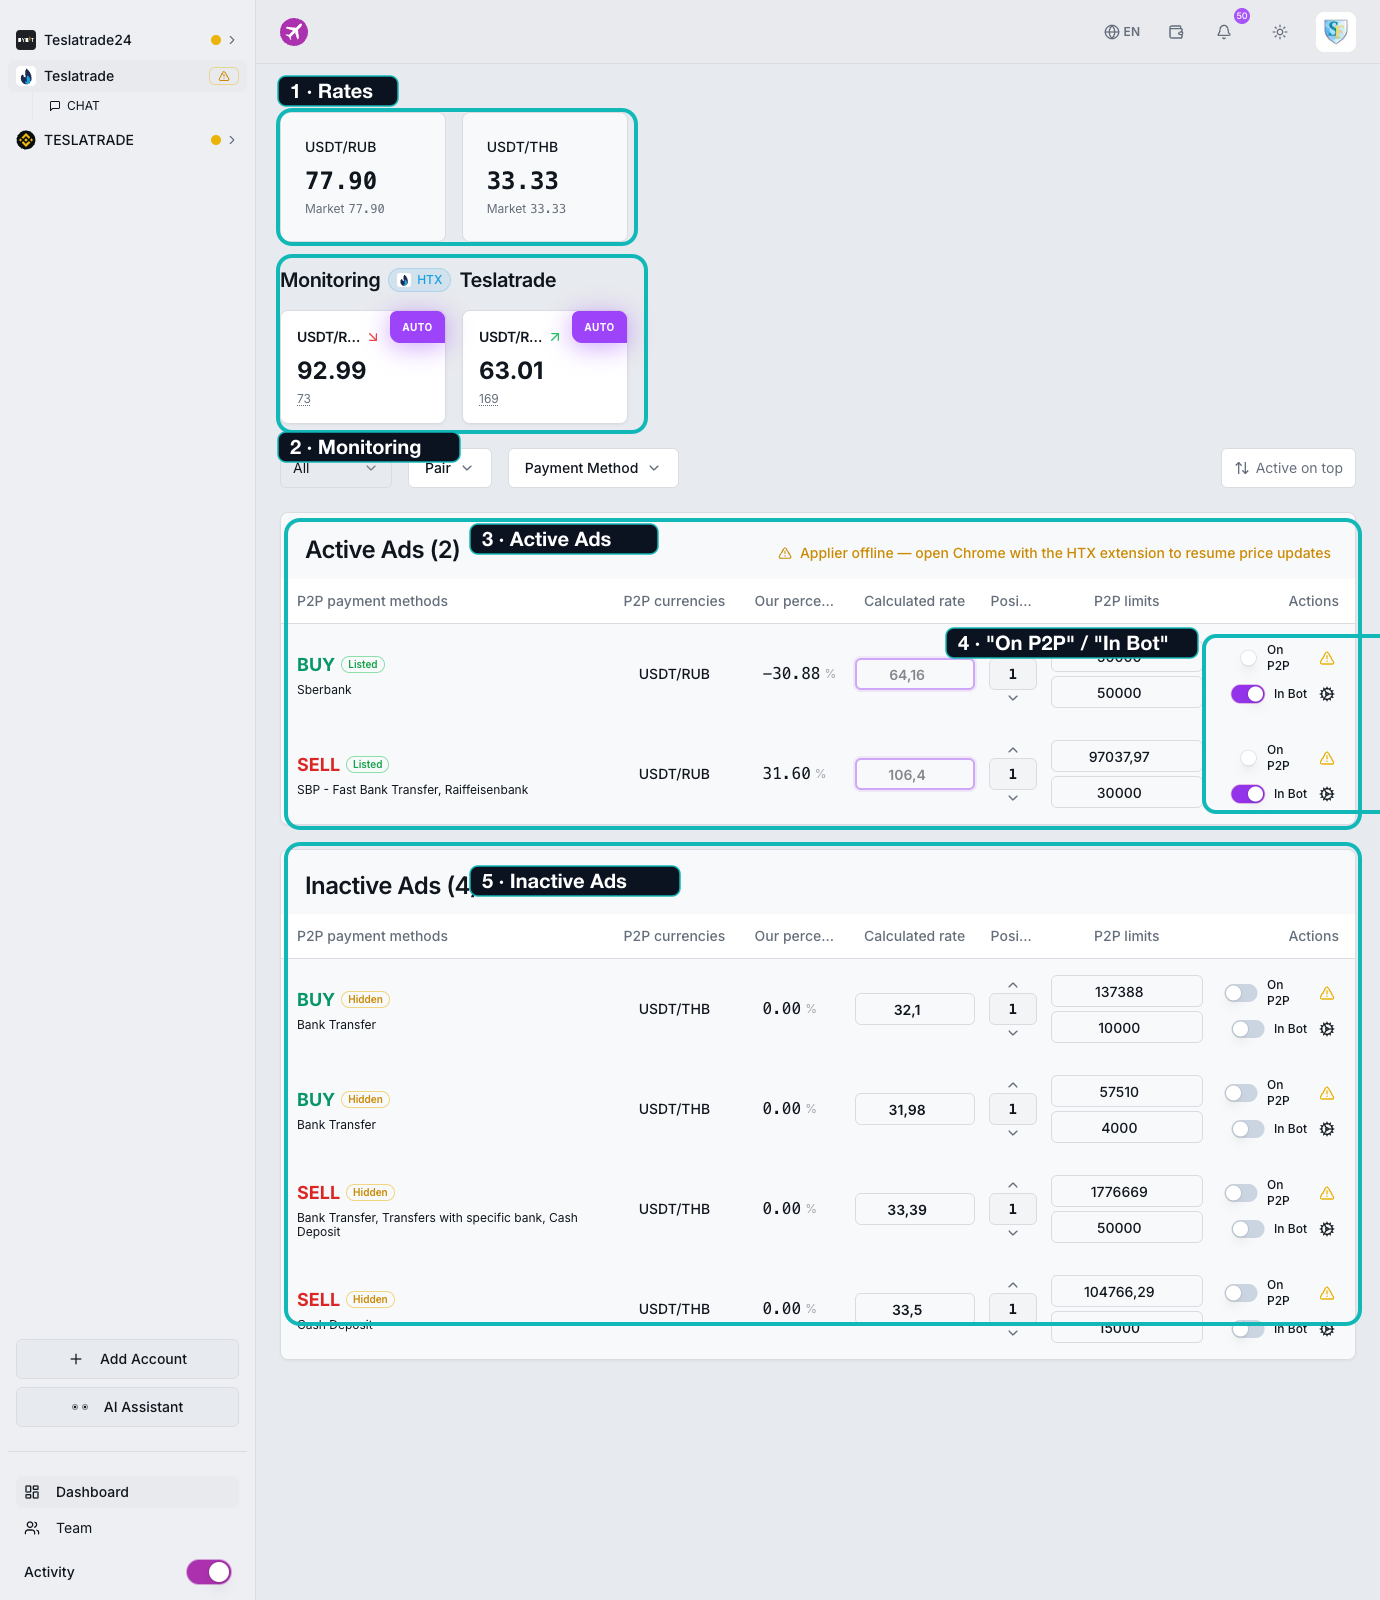
Task: Click the CHAT speech bubble icon
Action: (x=55, y=106)
